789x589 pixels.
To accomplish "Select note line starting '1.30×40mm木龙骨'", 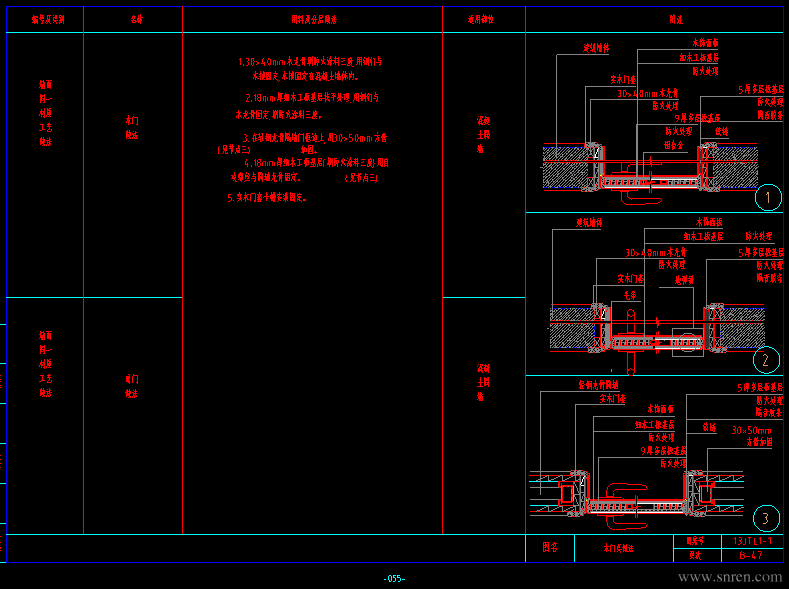I will point(310,62).
